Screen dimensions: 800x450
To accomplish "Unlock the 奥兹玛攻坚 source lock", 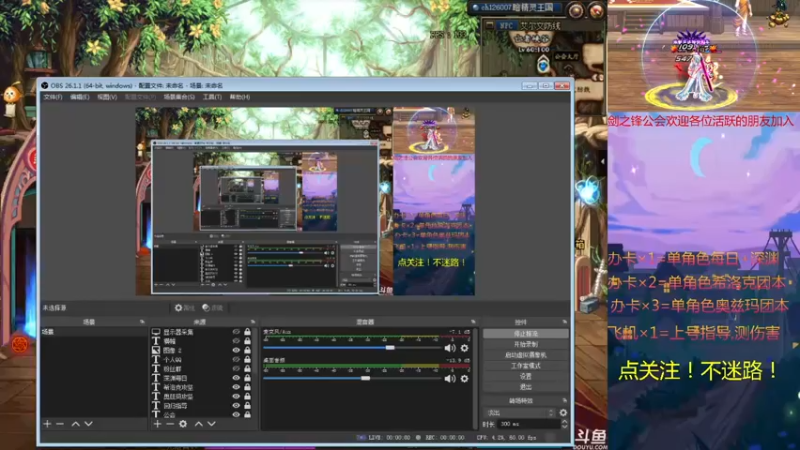I will click(x=247, y=396).
